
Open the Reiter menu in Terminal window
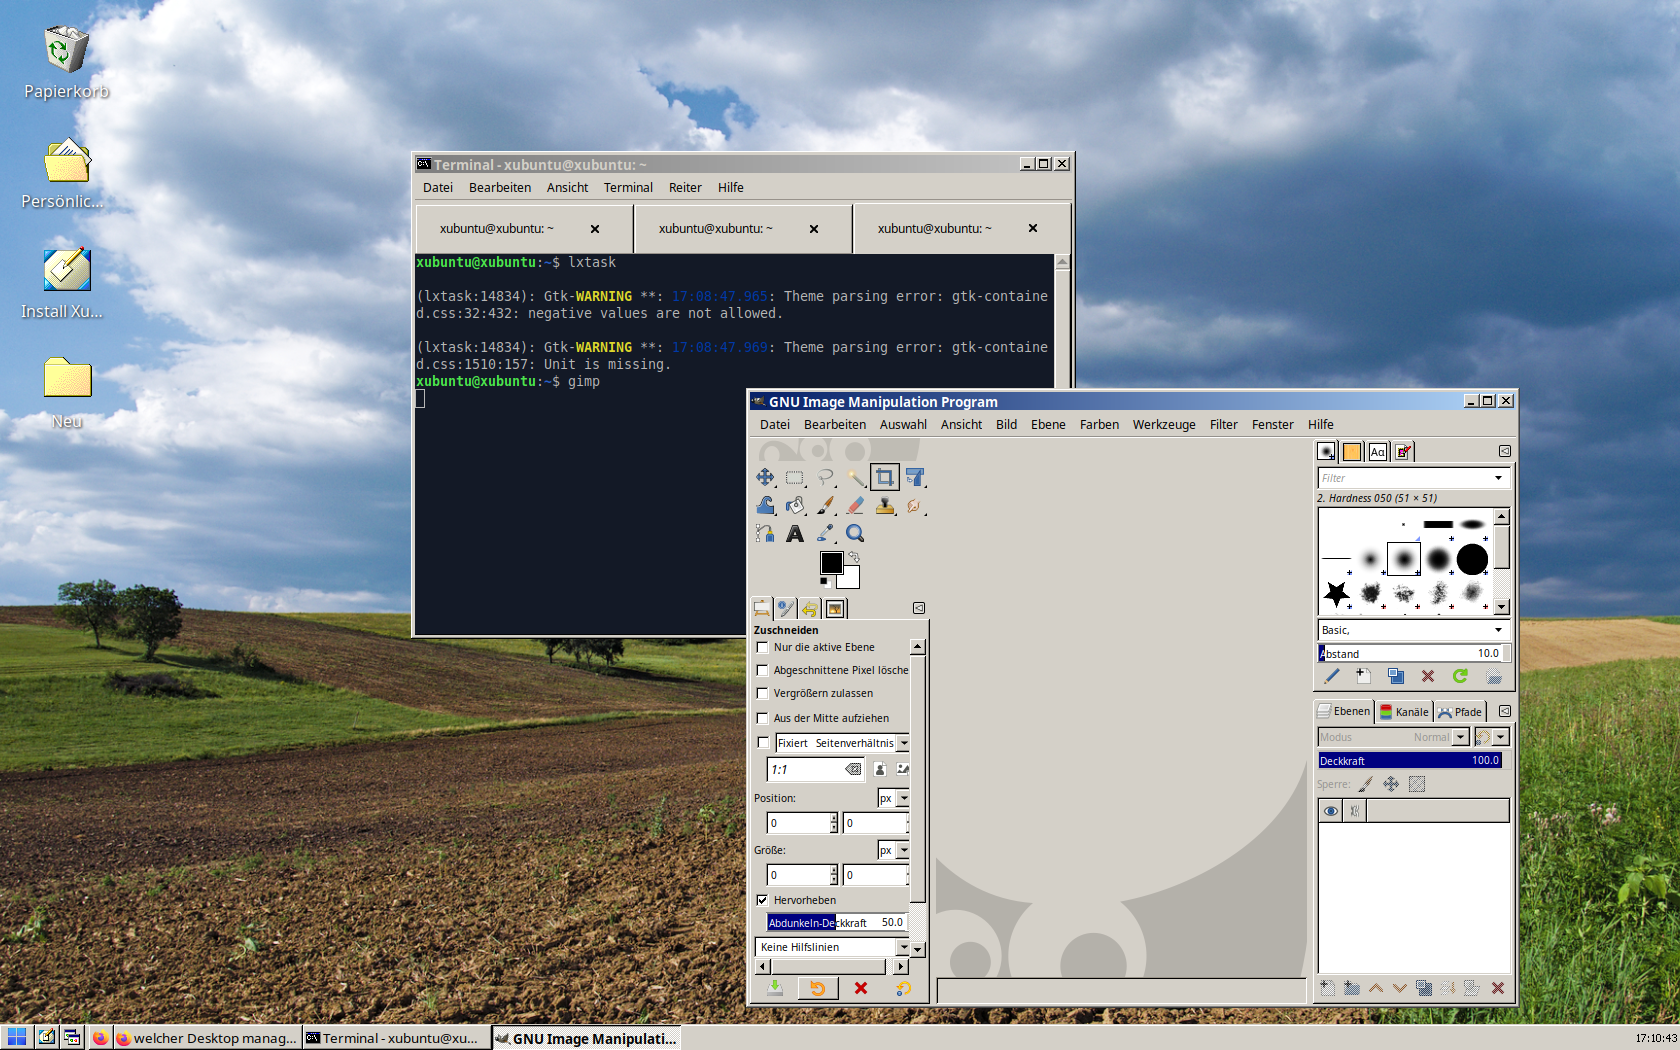pos(685,187)
